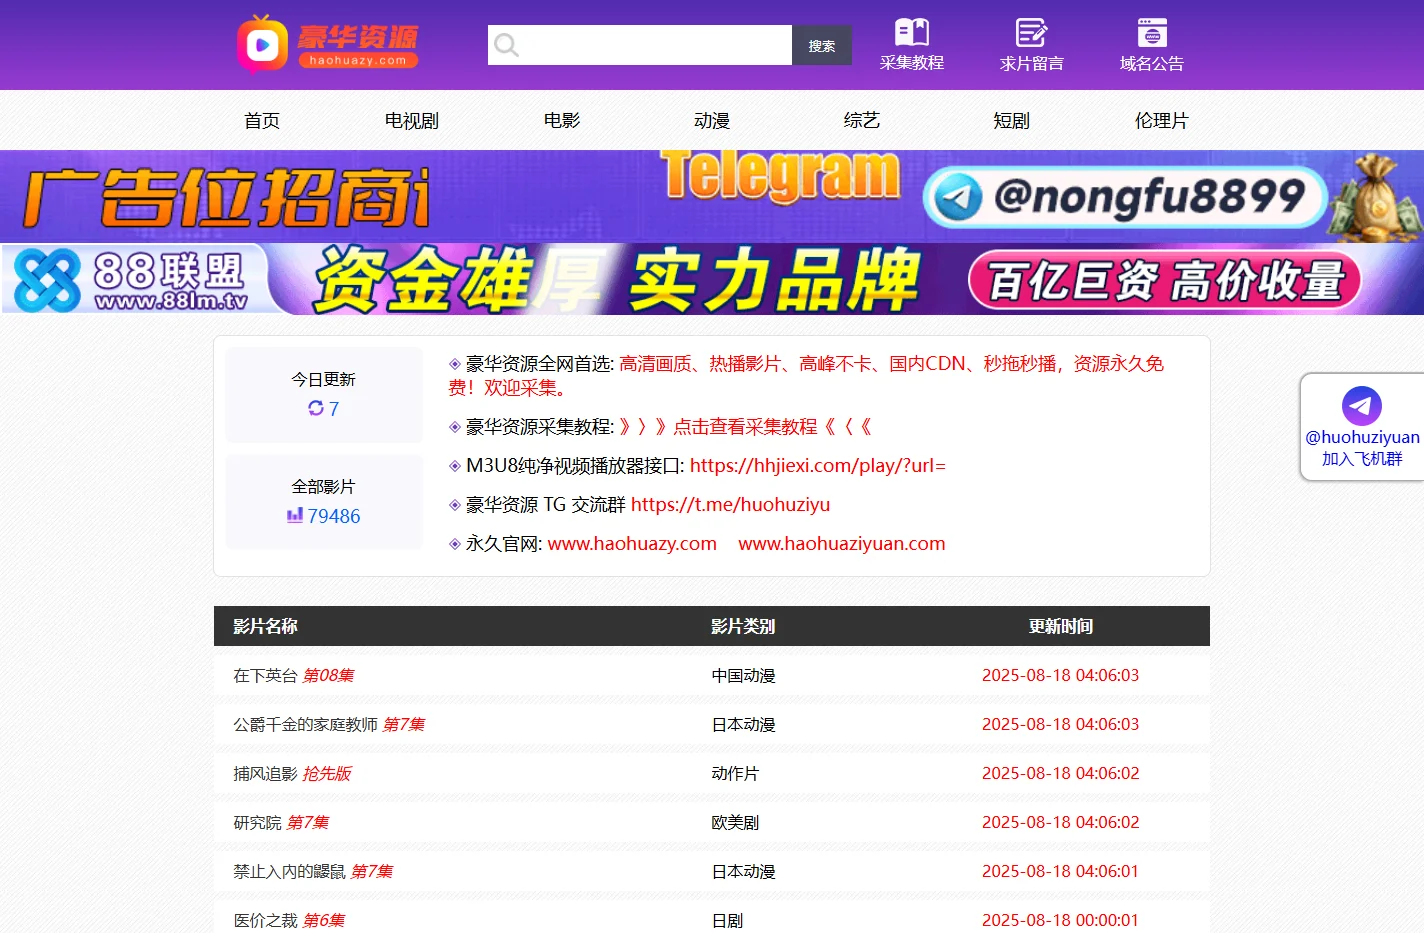This screenshot has height=933, width=1424.
Task: Open the 综艺 category
Action: pos(862,120)
